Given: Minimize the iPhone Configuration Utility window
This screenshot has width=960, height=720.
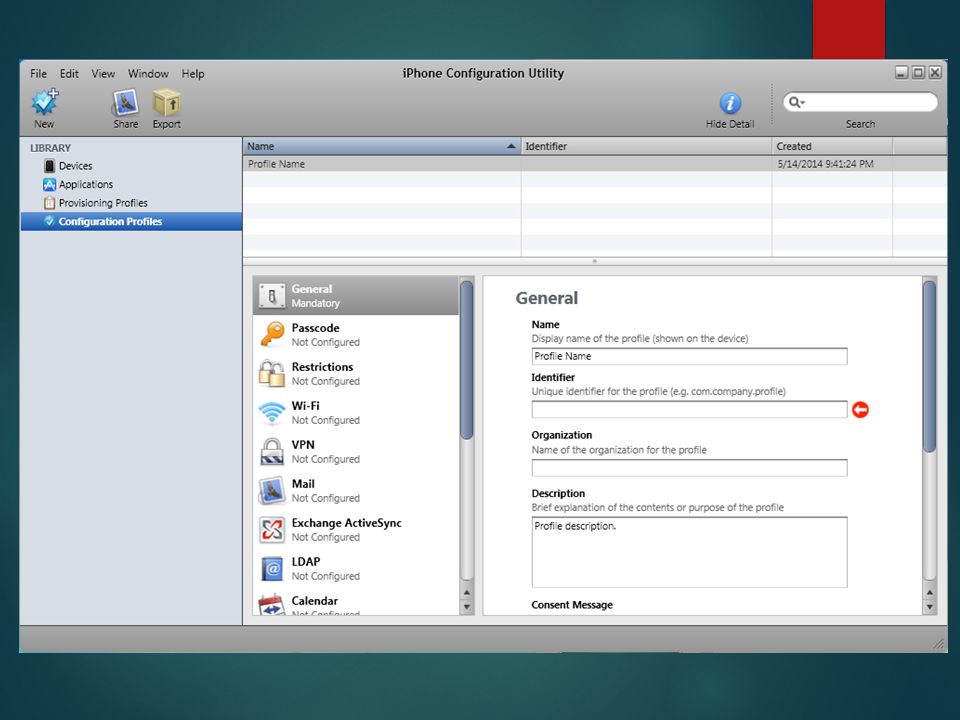Looking at the screenshot, I should [901, 73].
